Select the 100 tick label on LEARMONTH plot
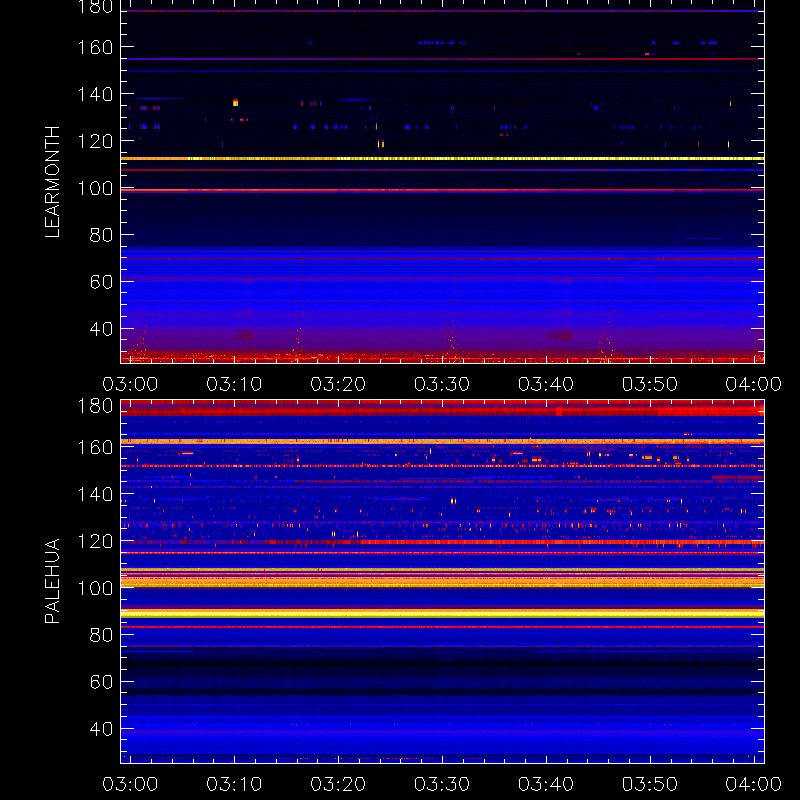This screenshot has height=800, width=800. coord(95,188)
